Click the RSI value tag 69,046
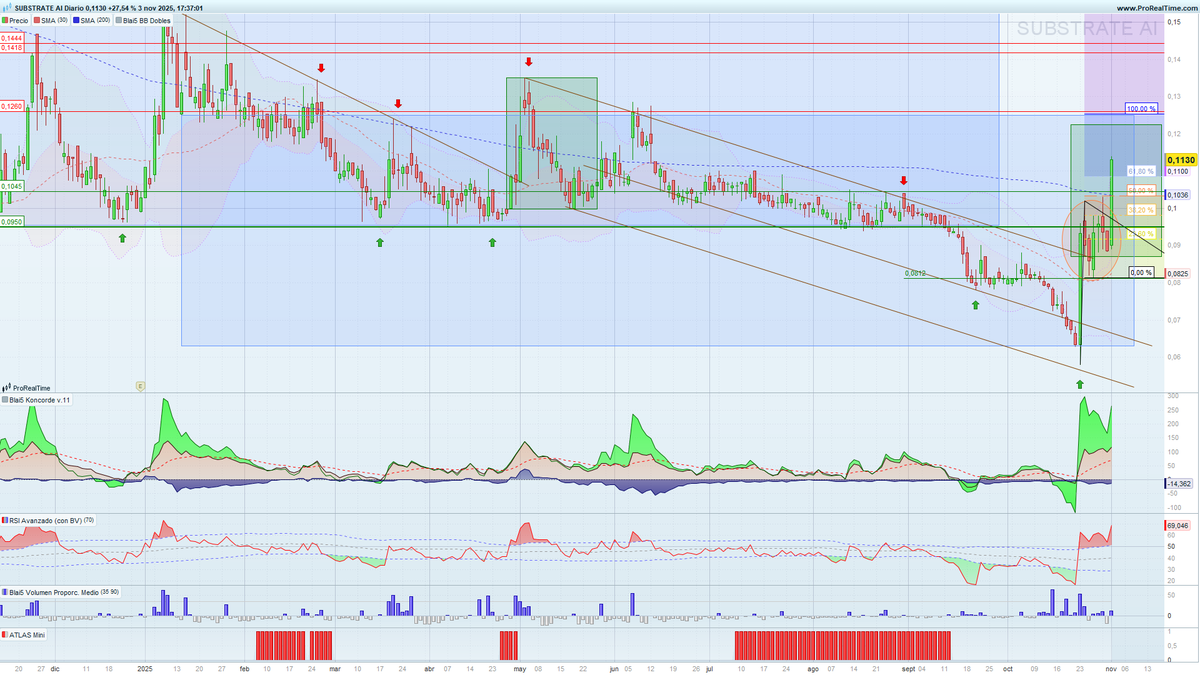Viewport: 1200px width, 675px height. [1178, 525]
